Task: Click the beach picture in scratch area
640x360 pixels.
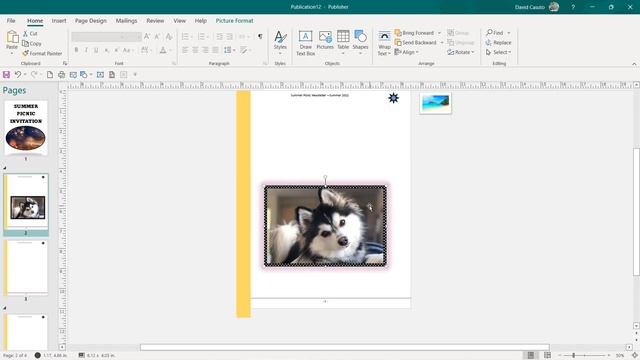Action: click(436, 103)
